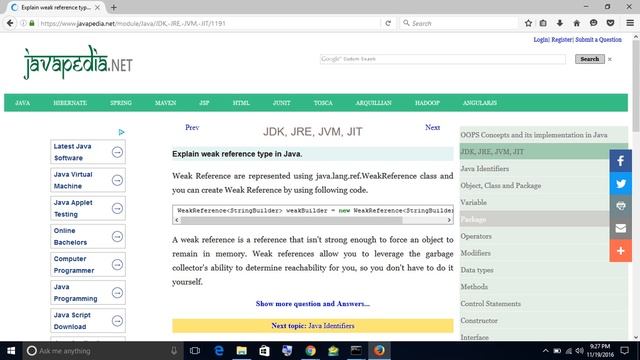
Task: Launch Microsoft Edge from the taskbar
Action: tap(219, 351)
